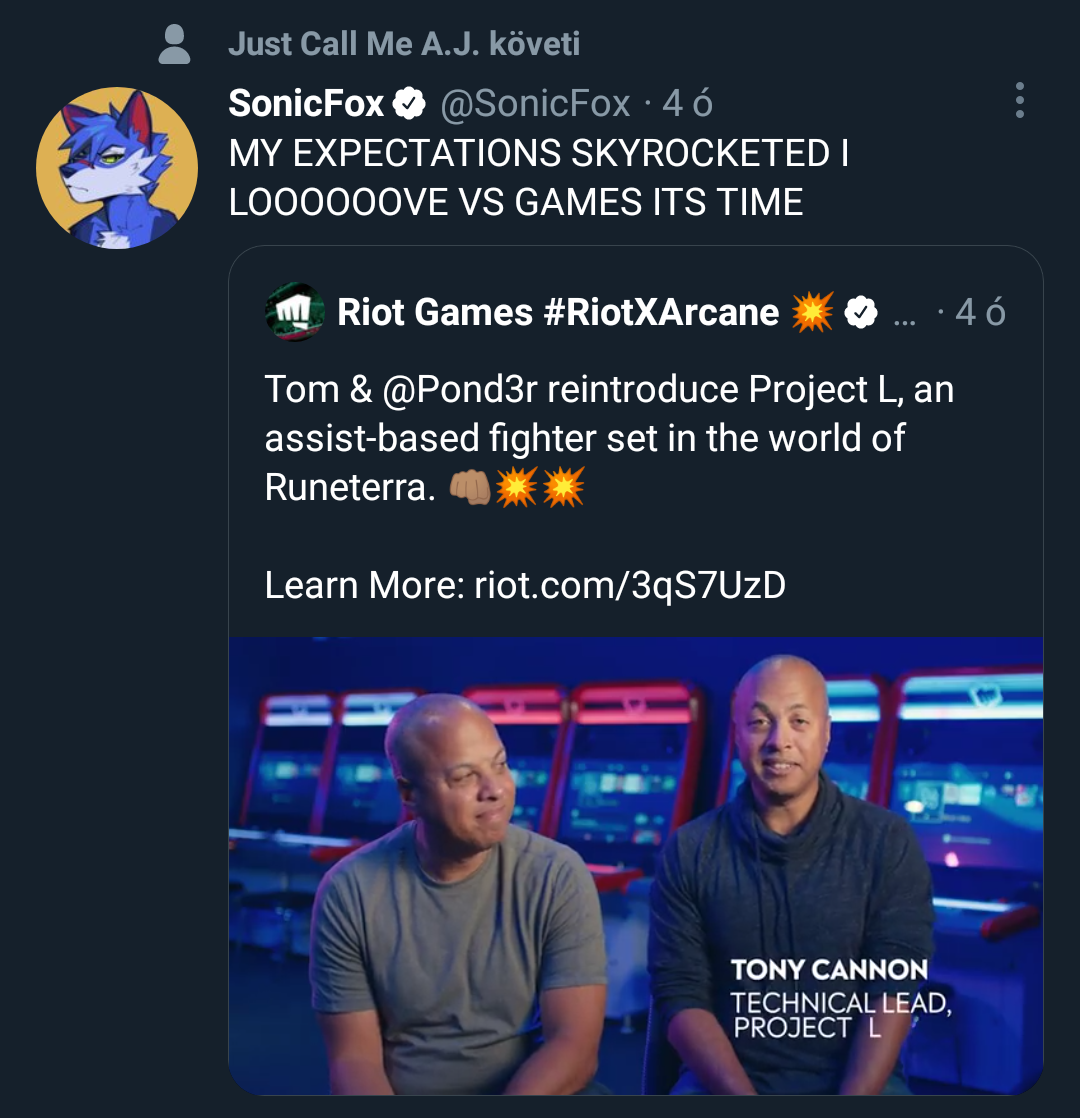Open the riot.com/3qS7UzD link
Screen dimensions: 1080x1118
(x=630, y=585)
